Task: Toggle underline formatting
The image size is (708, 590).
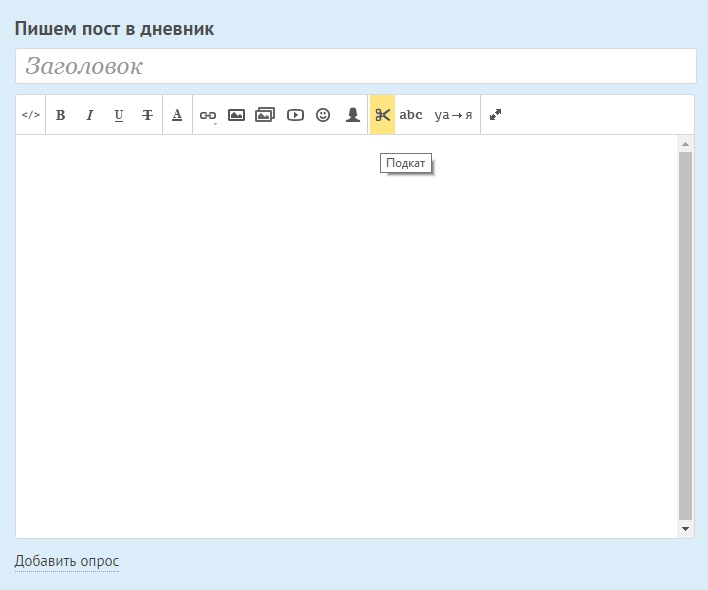Action: click(118, 115)
